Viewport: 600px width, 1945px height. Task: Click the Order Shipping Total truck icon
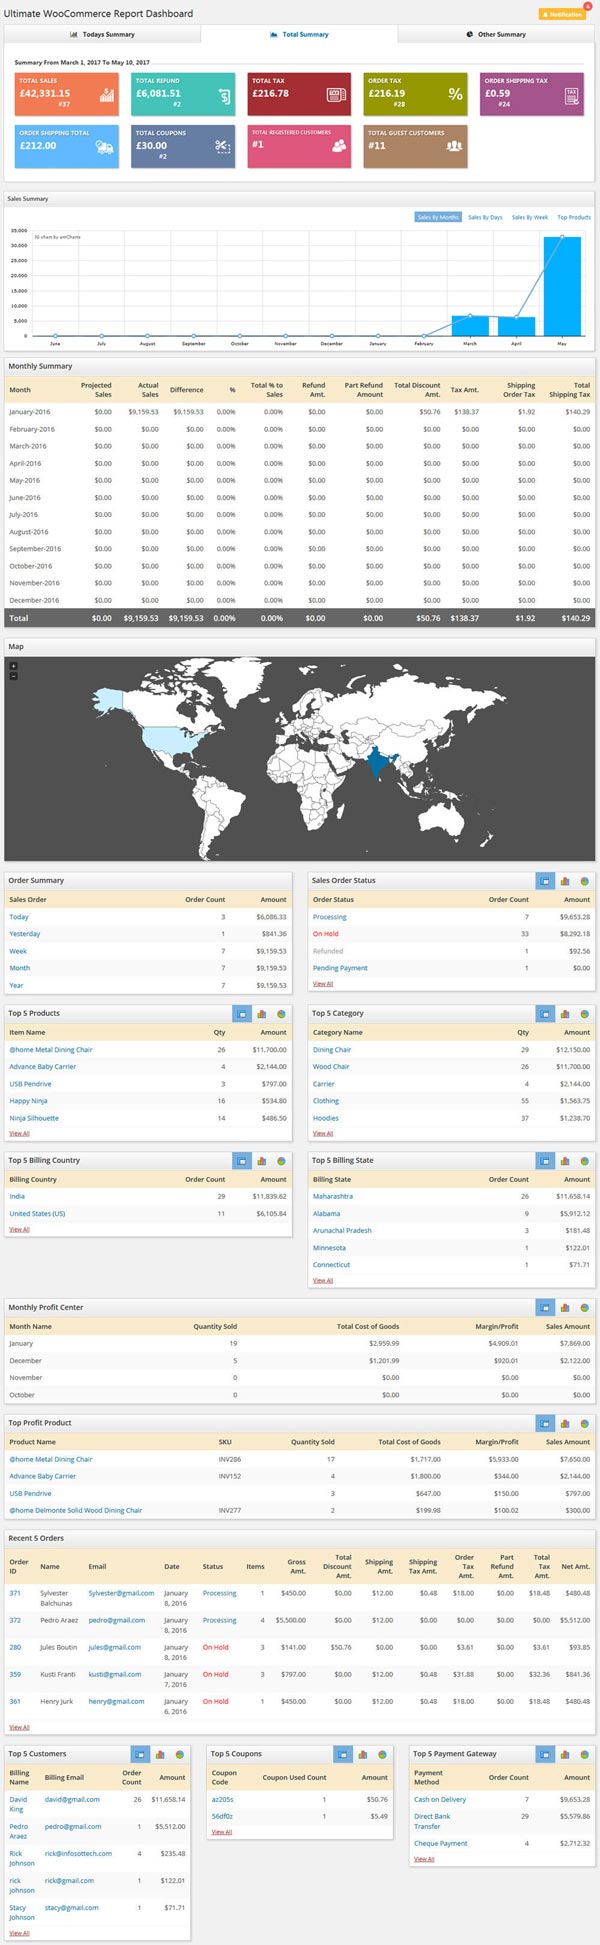[104, 147]
